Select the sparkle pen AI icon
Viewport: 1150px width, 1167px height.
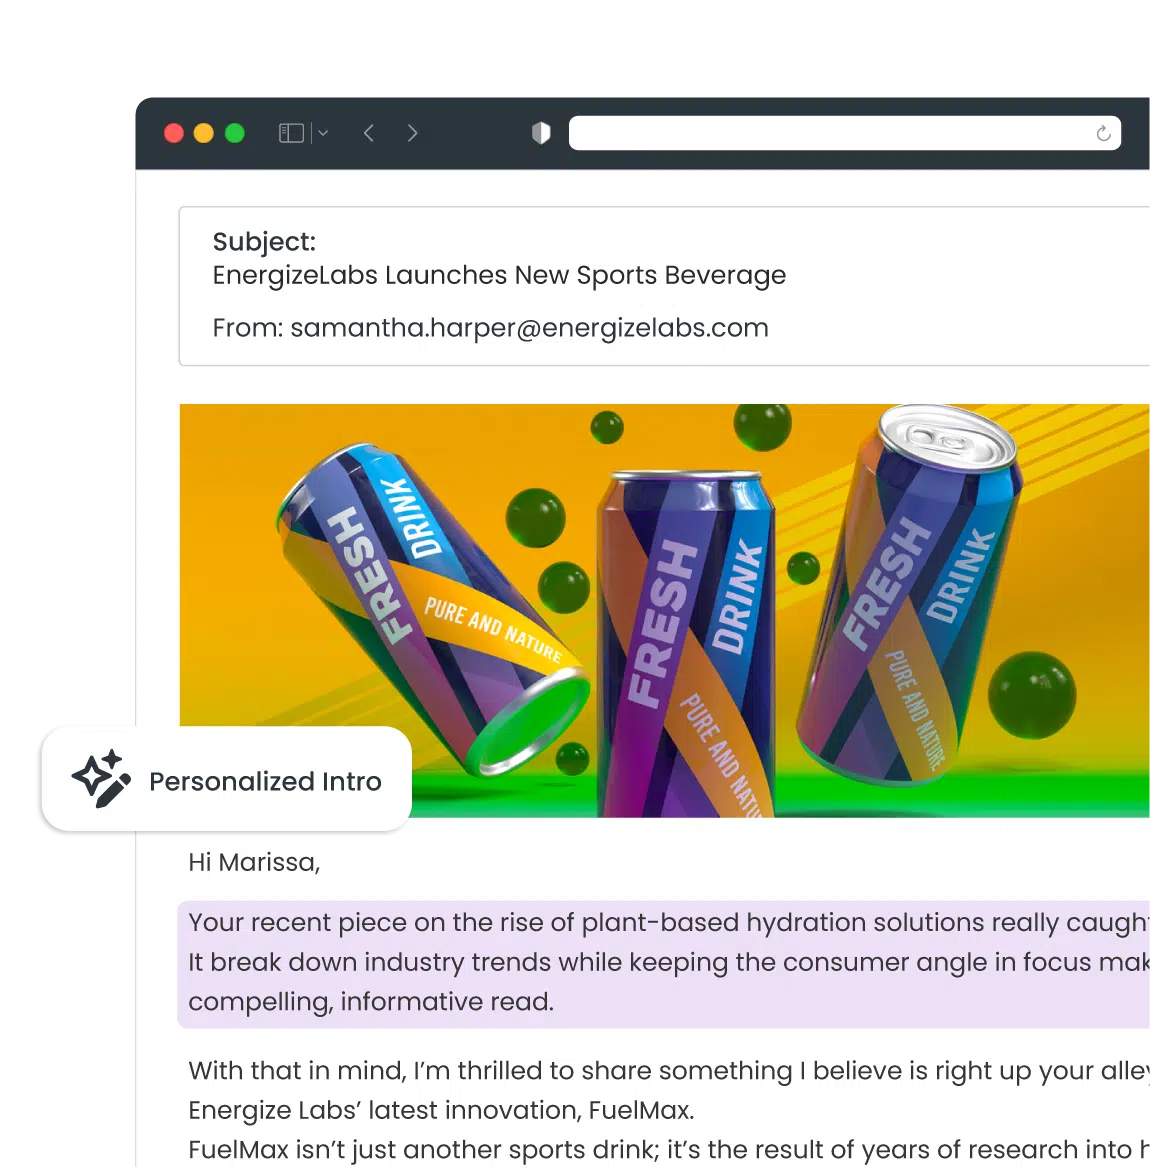pos(101,778)
